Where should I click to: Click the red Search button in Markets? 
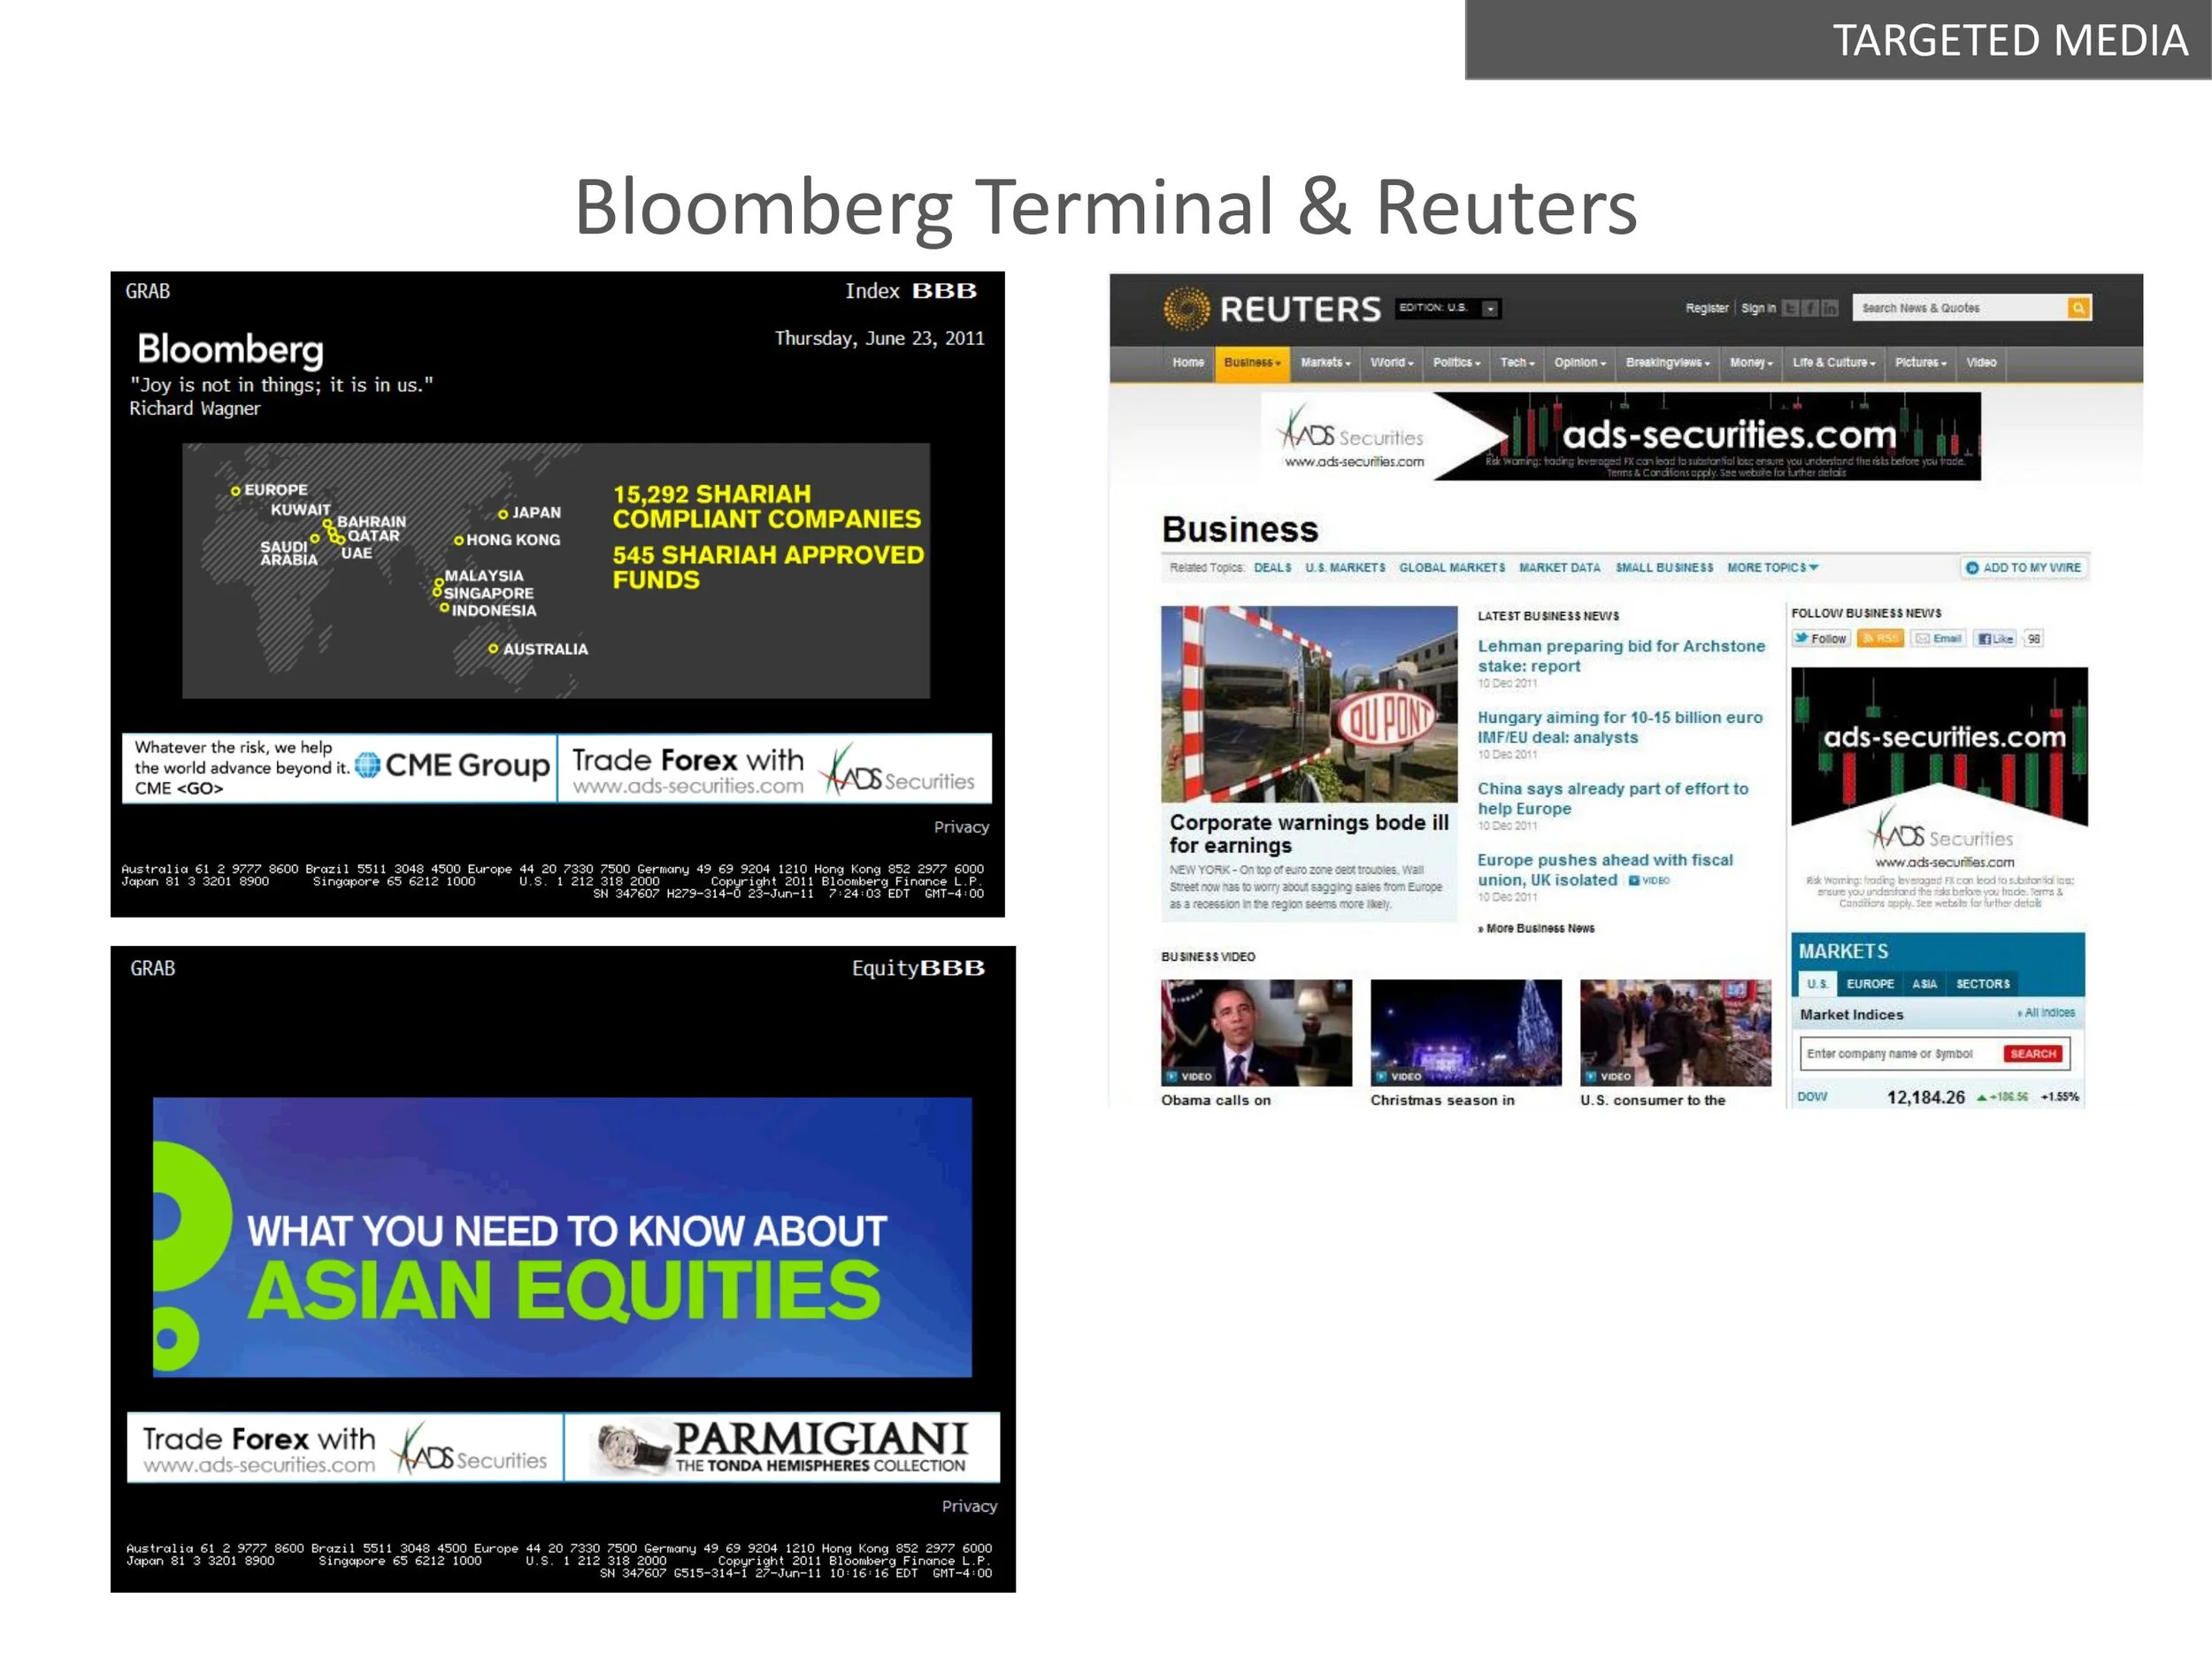coord(2033,1054)
